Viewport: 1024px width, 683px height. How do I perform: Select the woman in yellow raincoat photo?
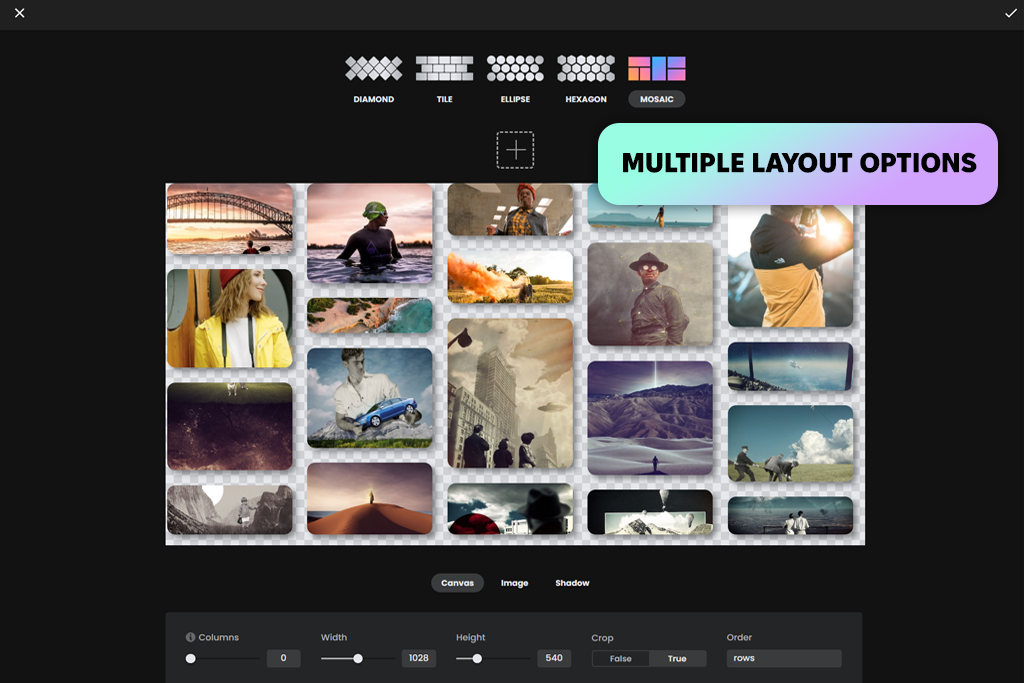coord(230,318)
